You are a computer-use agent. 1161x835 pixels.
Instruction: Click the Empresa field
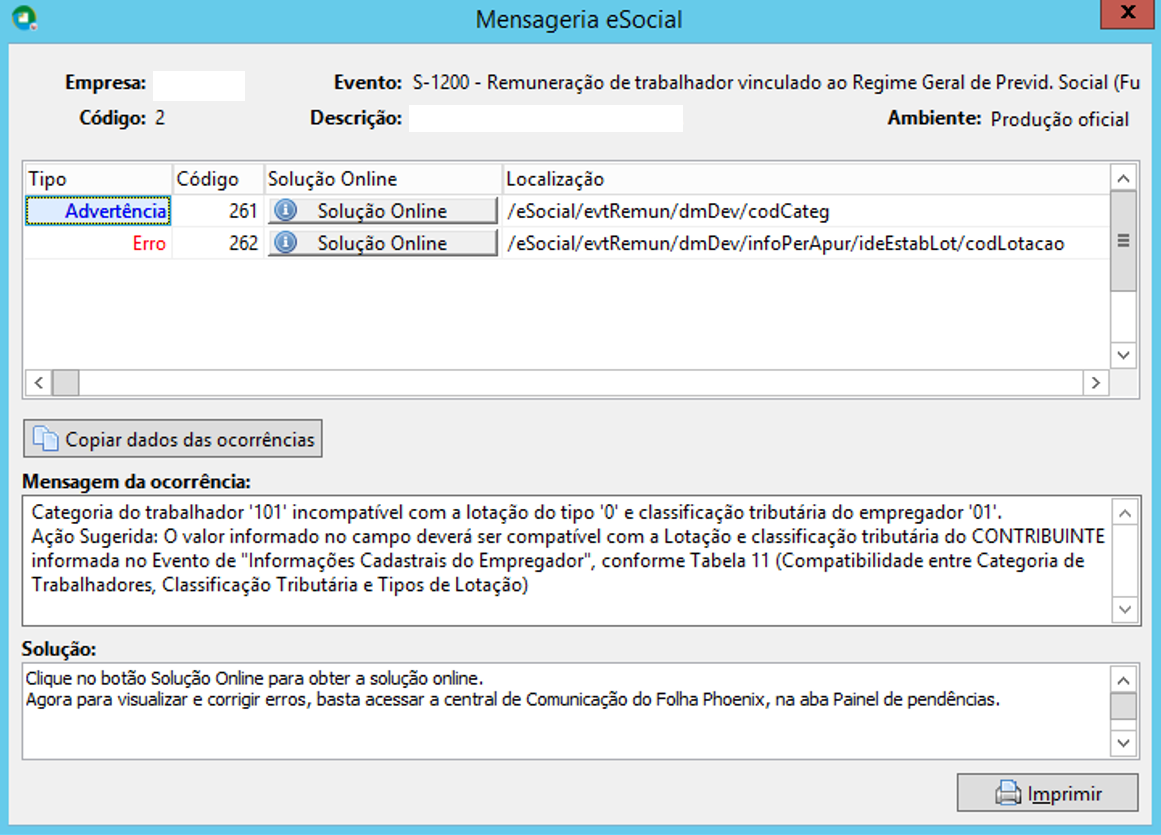198,85
